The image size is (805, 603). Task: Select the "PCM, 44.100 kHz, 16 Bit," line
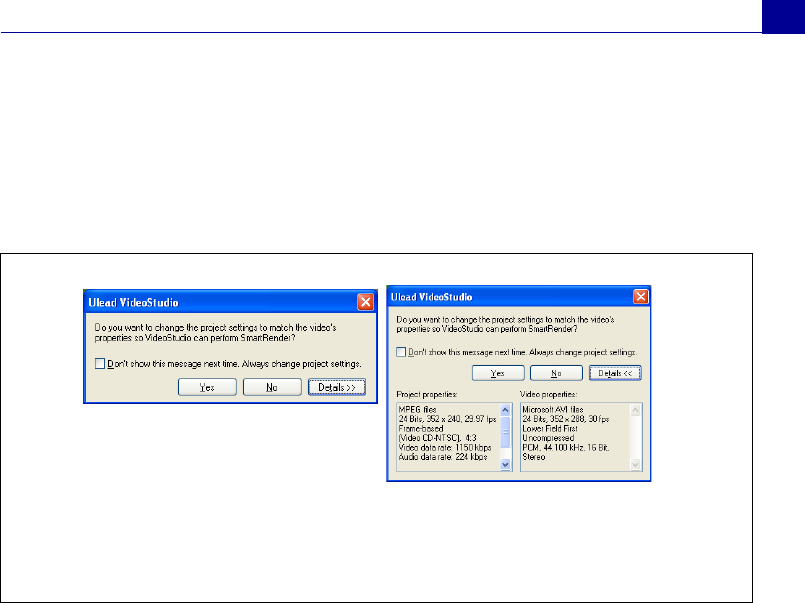pyautogui.click(x=565, y=448)
